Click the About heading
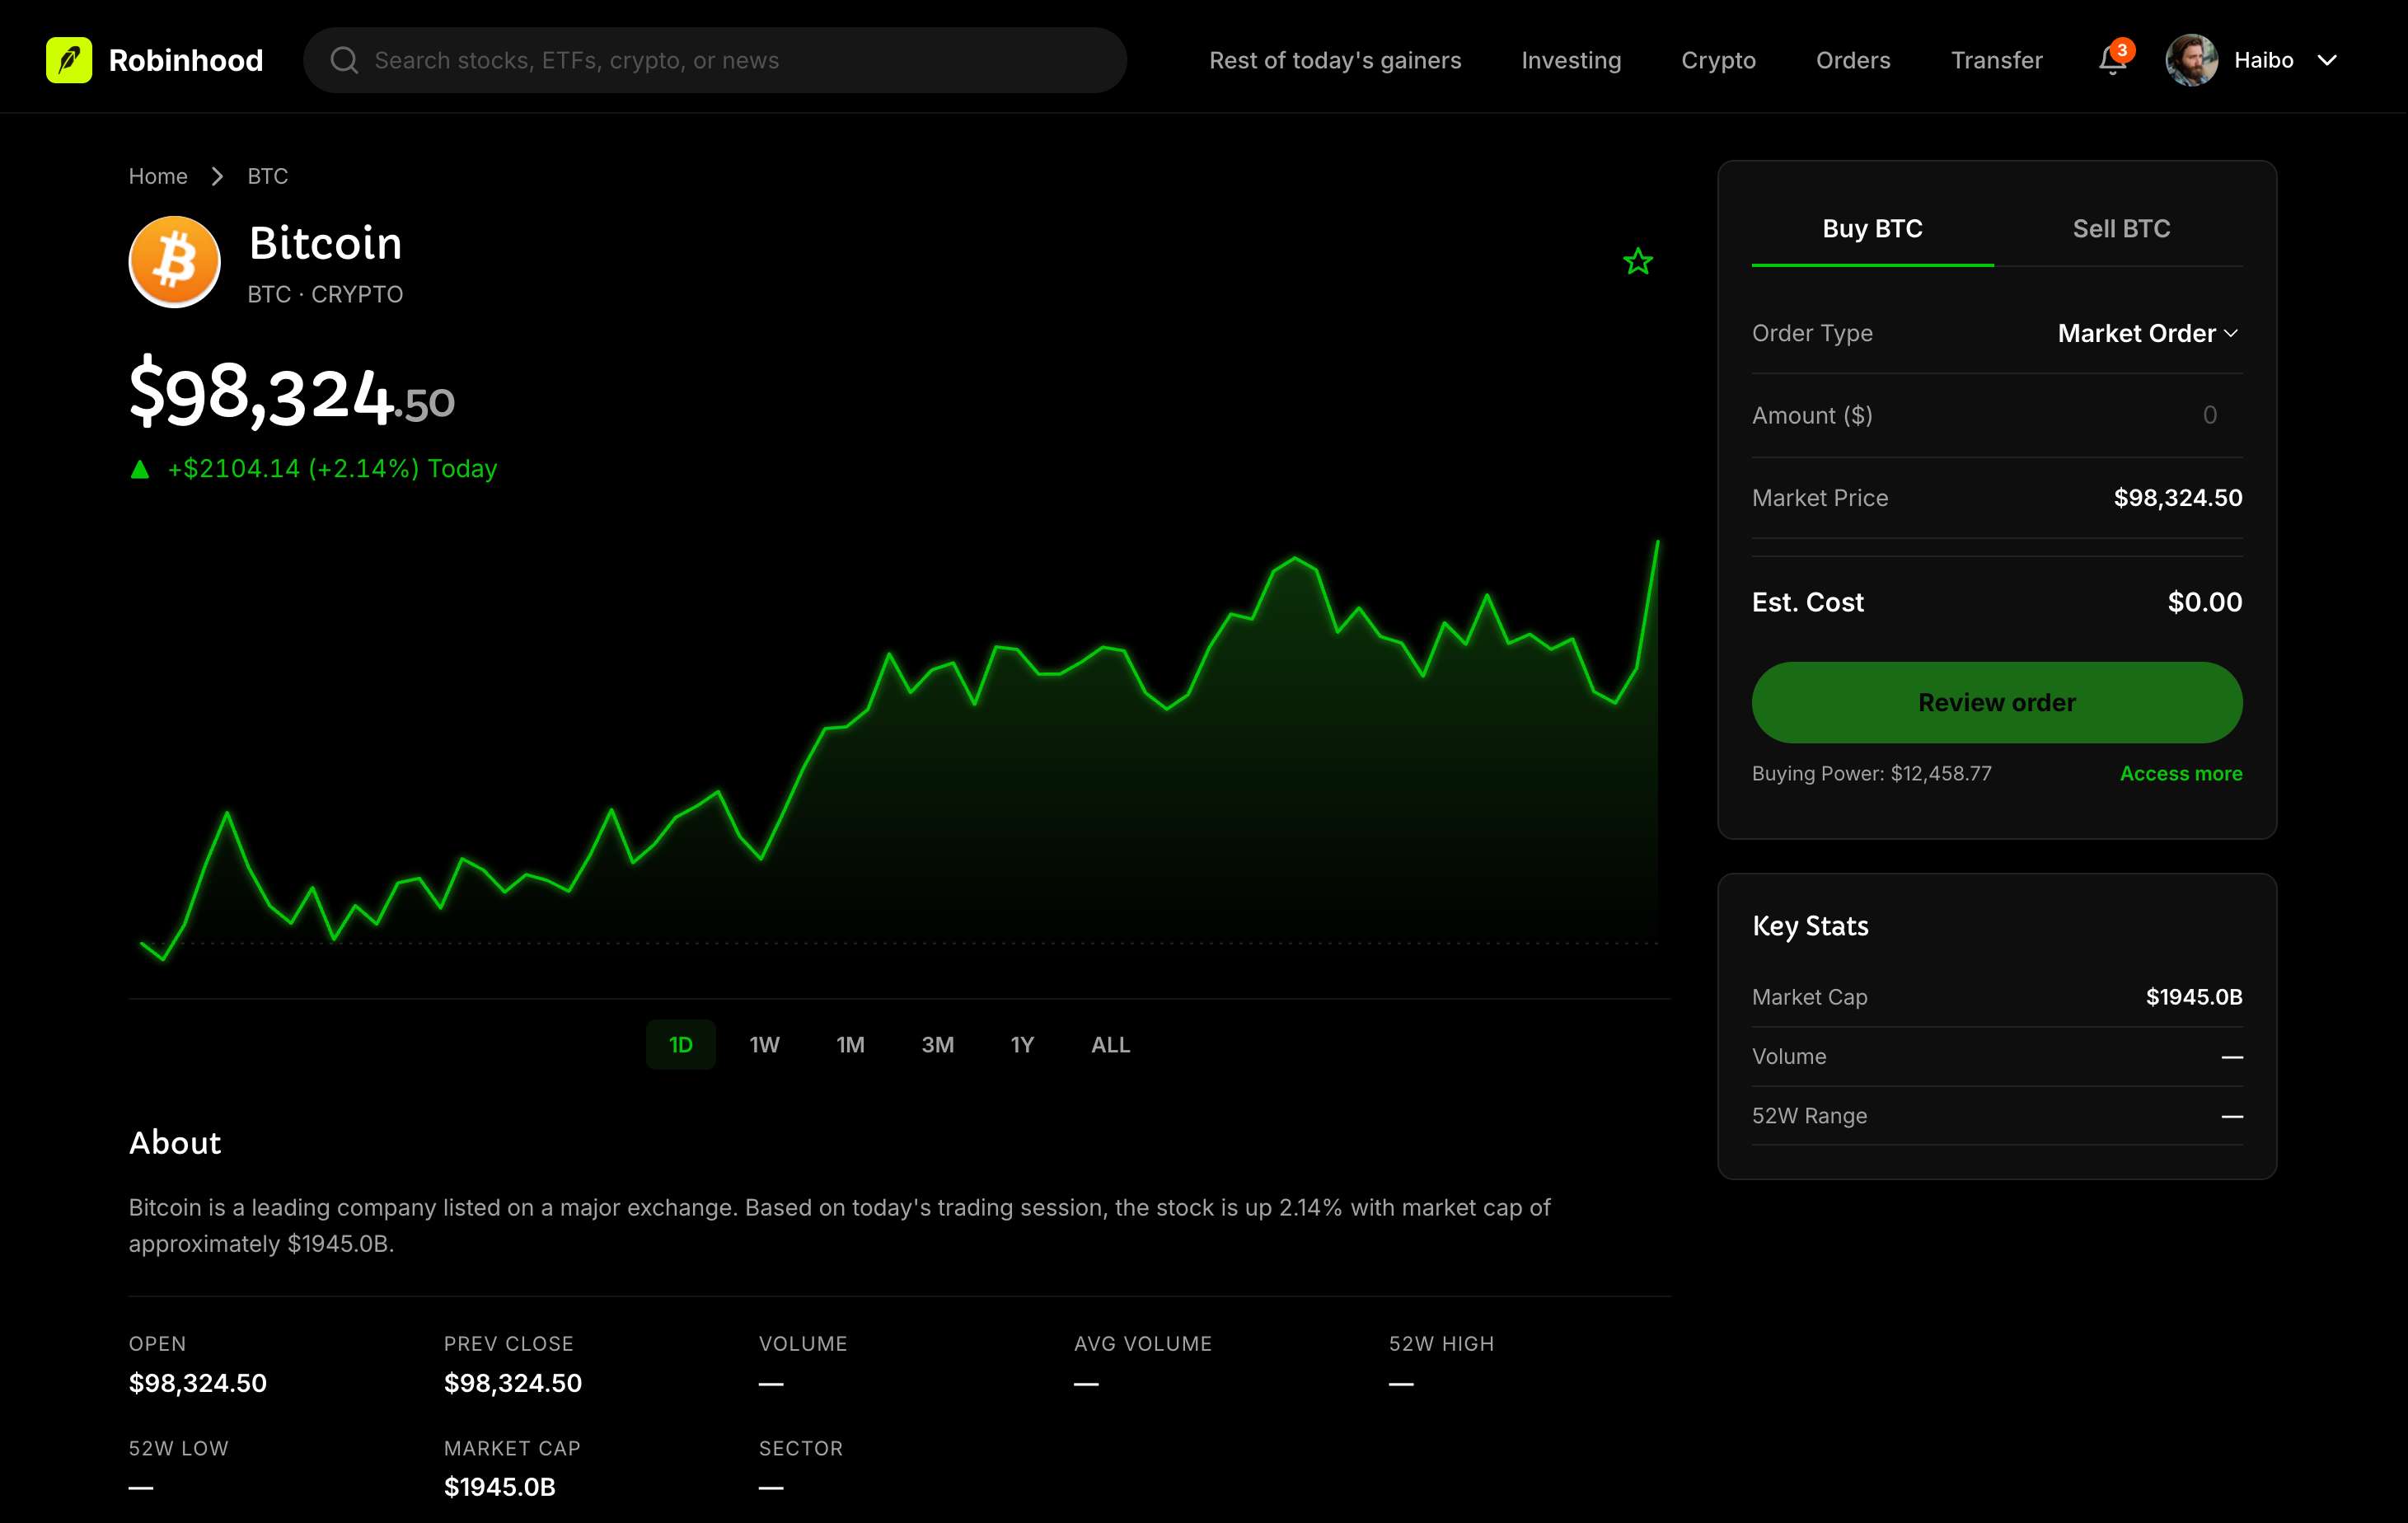This screenshot has height=1523, width=2408. (175, 1142)
